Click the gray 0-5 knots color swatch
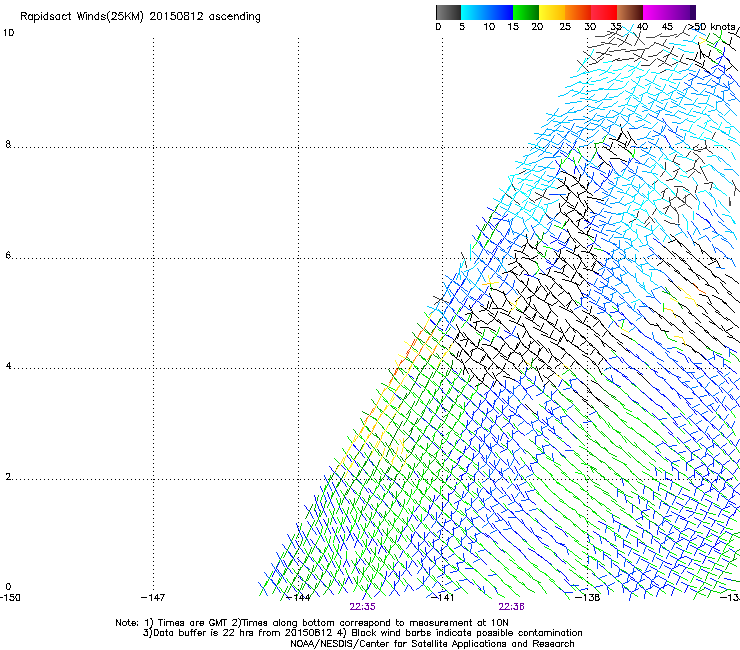 point(448,12)
